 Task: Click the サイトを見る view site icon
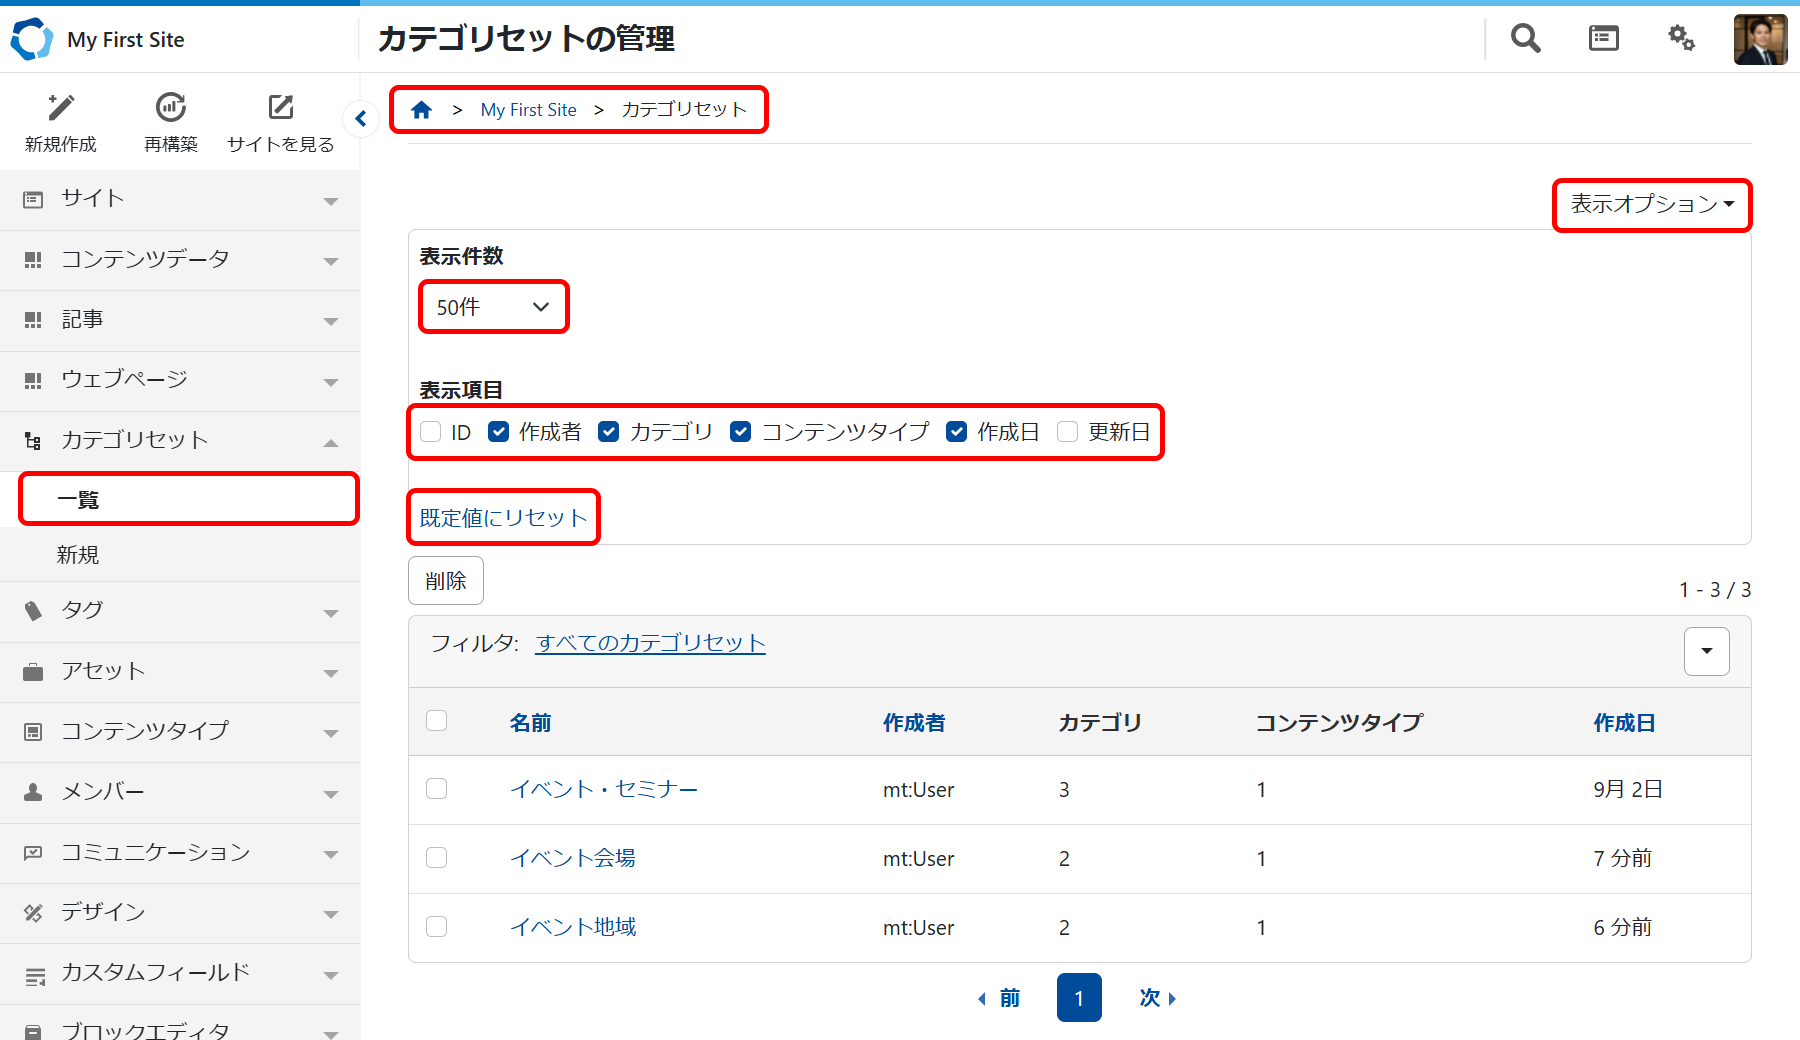tap(281, 108)
